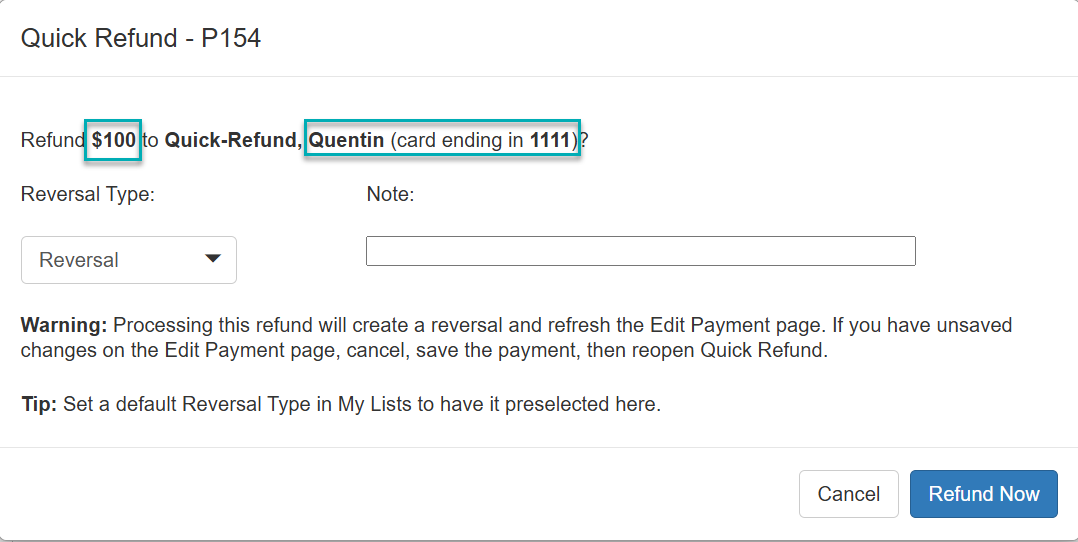Click the bold Quick-Refund, payee text
This screenshot has width=1078, height=542.
coord(233,140)
